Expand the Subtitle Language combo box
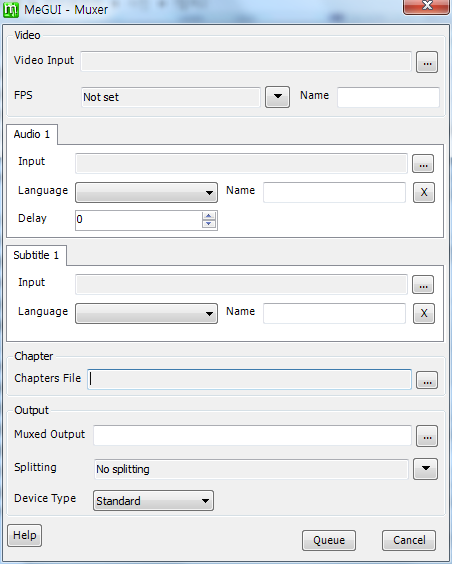The width and height of the screenshot is (452, 564). tap(146, 314)
